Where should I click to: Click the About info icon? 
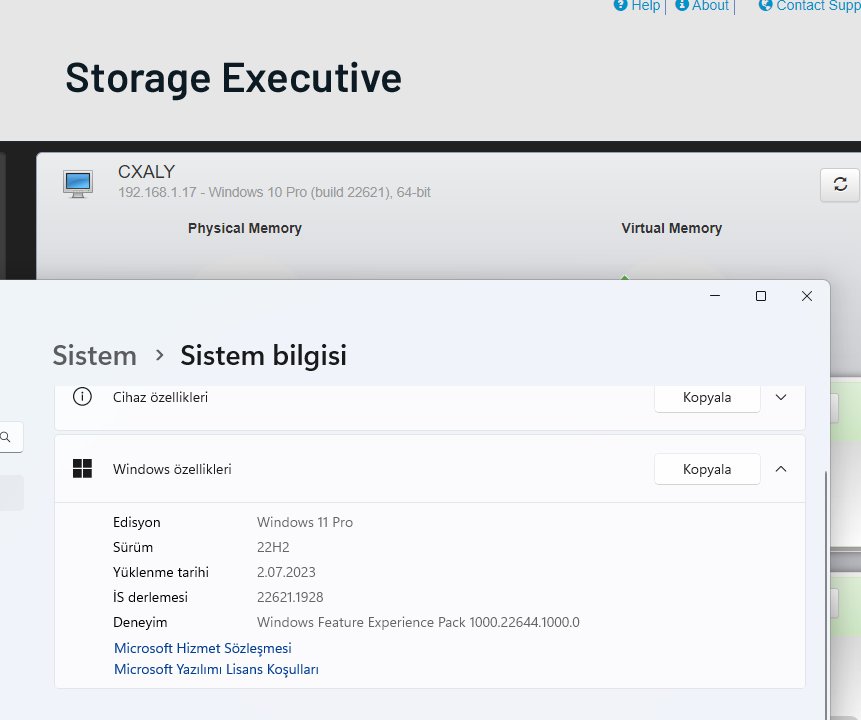tap(682, 5)
